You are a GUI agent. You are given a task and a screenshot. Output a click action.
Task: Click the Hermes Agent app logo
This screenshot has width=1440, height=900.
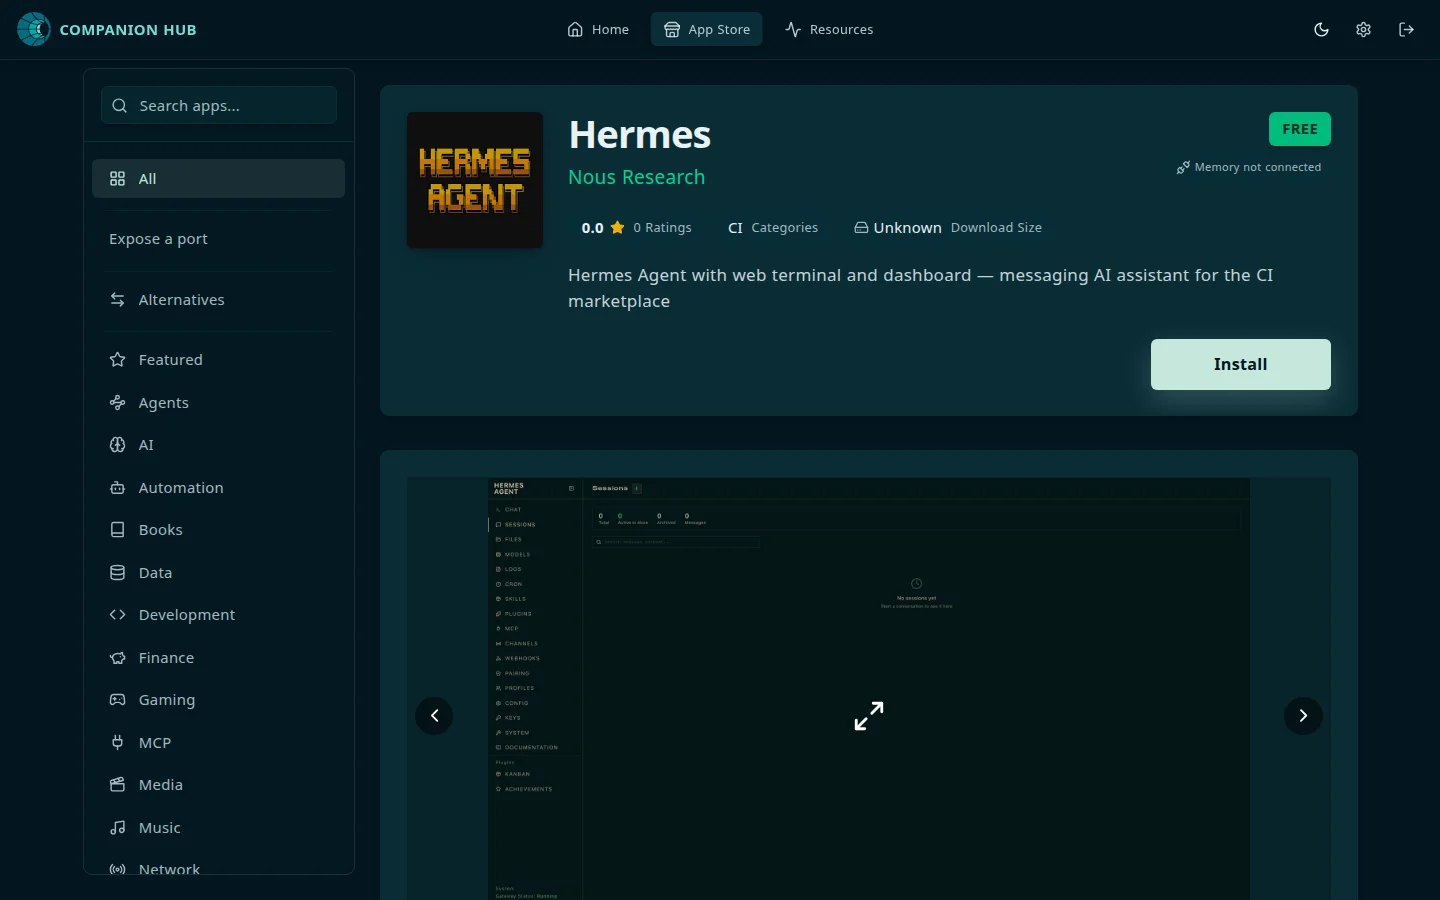[x=475, y=180]
